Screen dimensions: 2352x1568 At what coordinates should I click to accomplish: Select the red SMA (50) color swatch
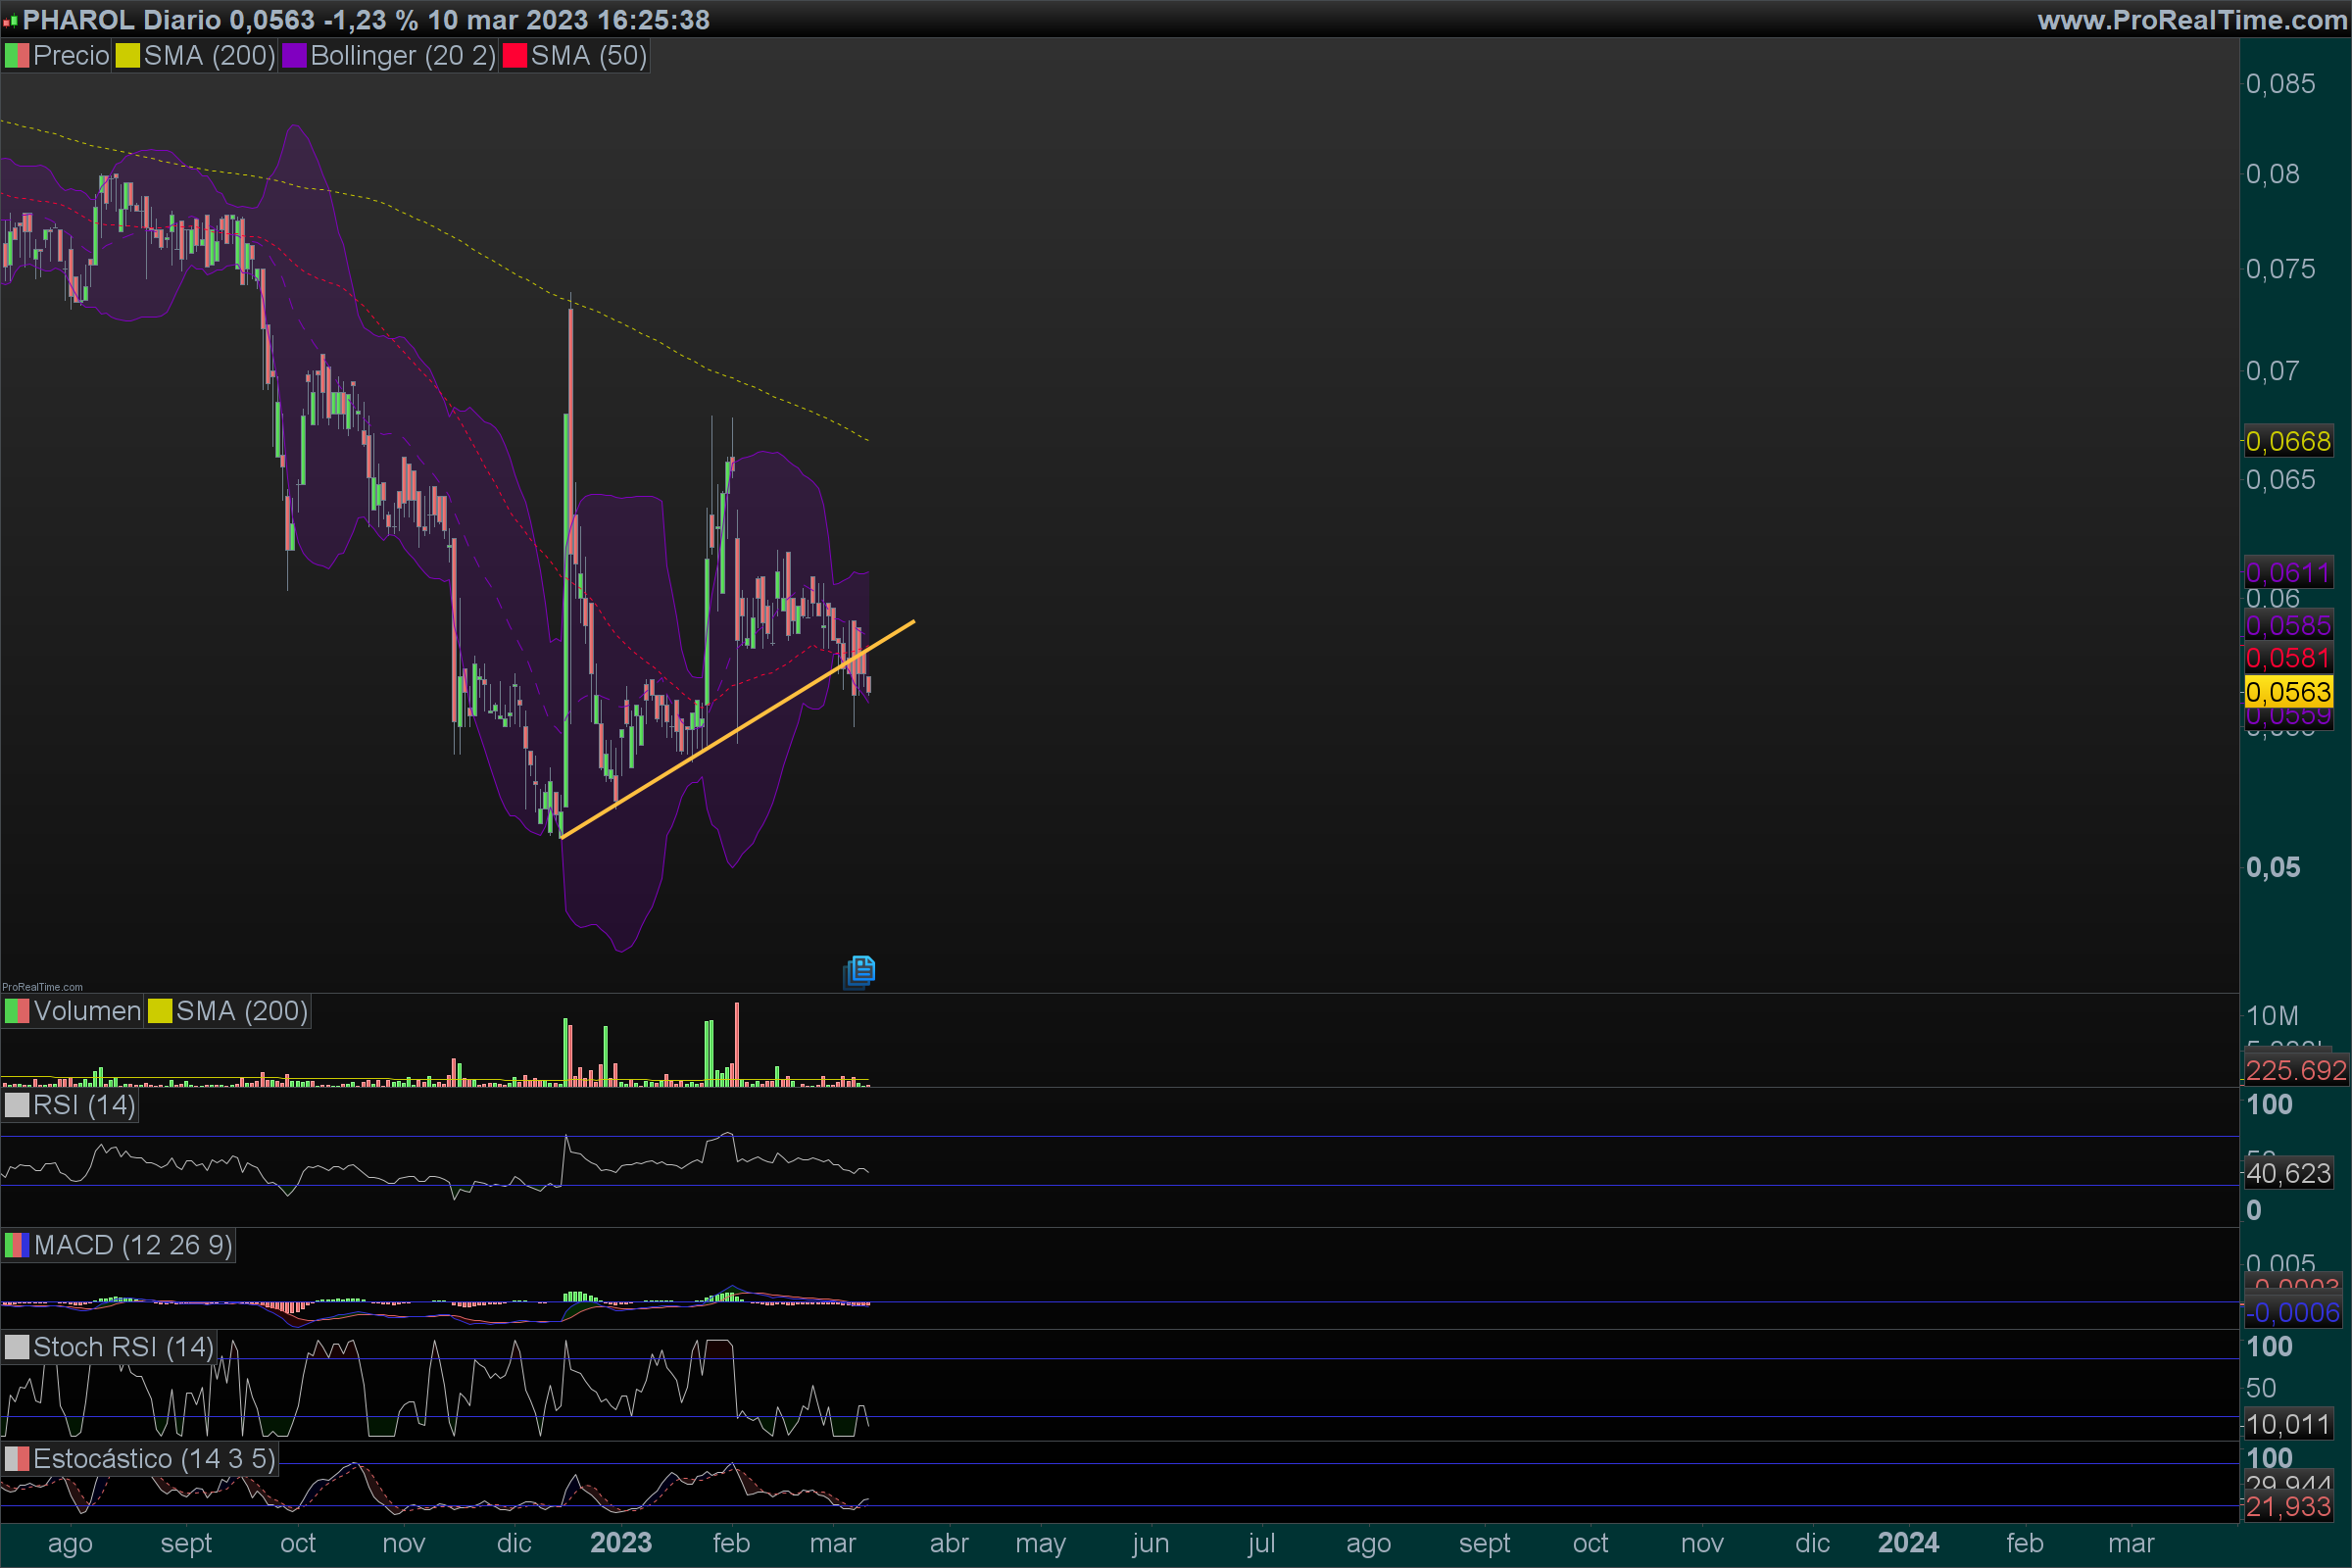(x=515, y=56)
